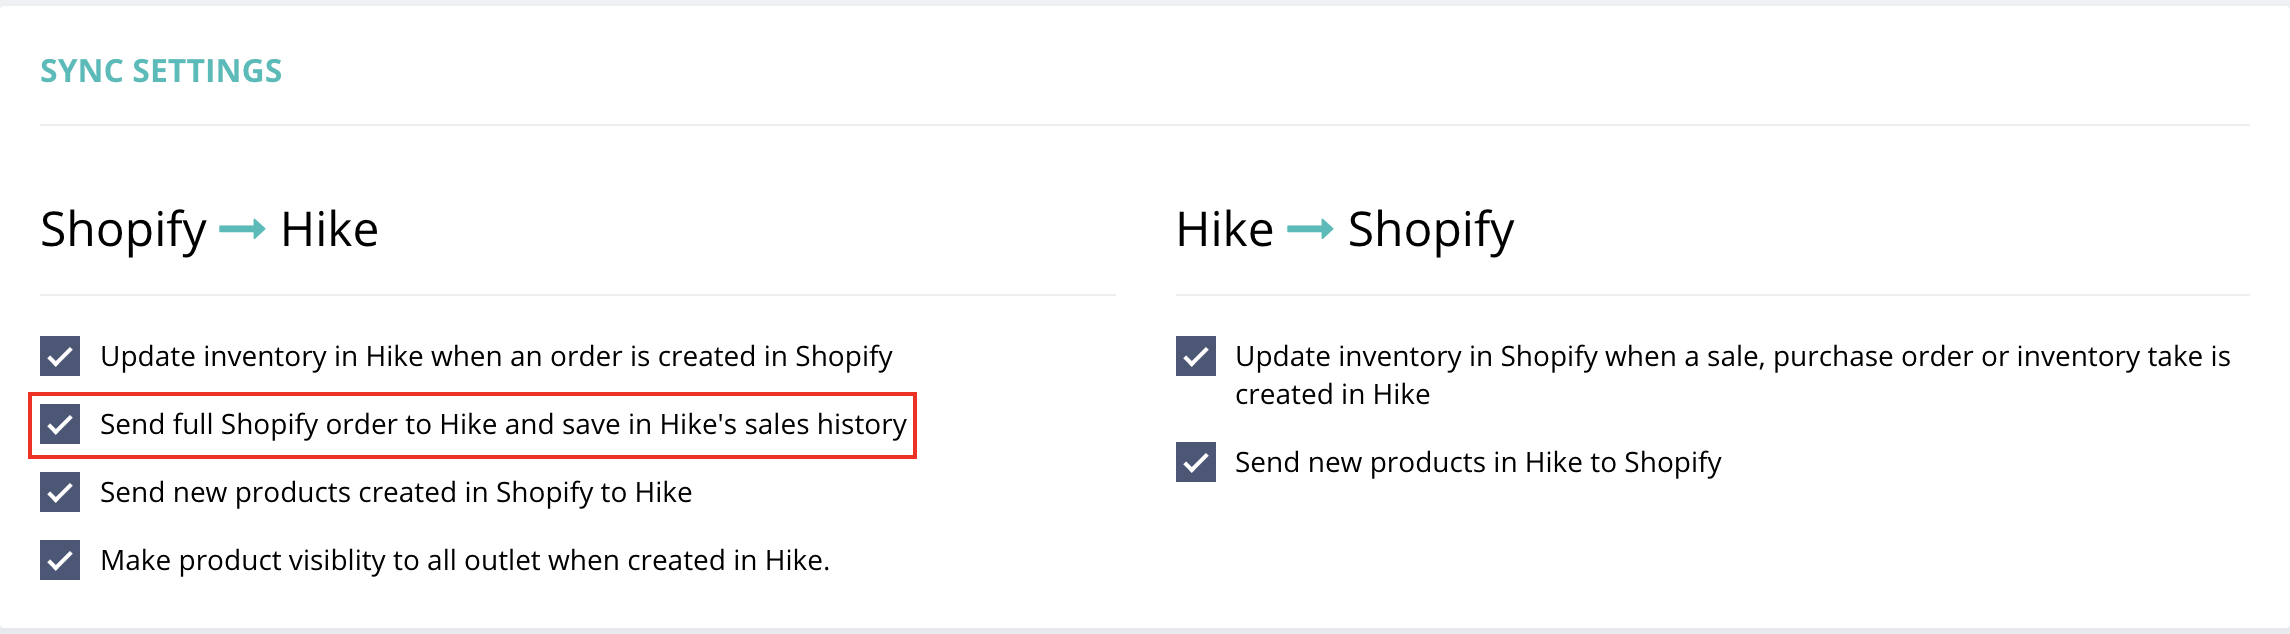
Task: Uncheck 'Make product visiblity to all outlet' checkbox
Action: click(60, 560)
